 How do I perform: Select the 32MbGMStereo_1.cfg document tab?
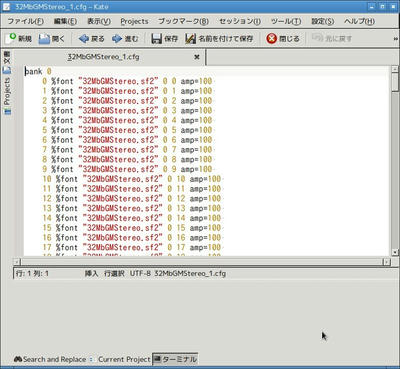click(103, 57)
